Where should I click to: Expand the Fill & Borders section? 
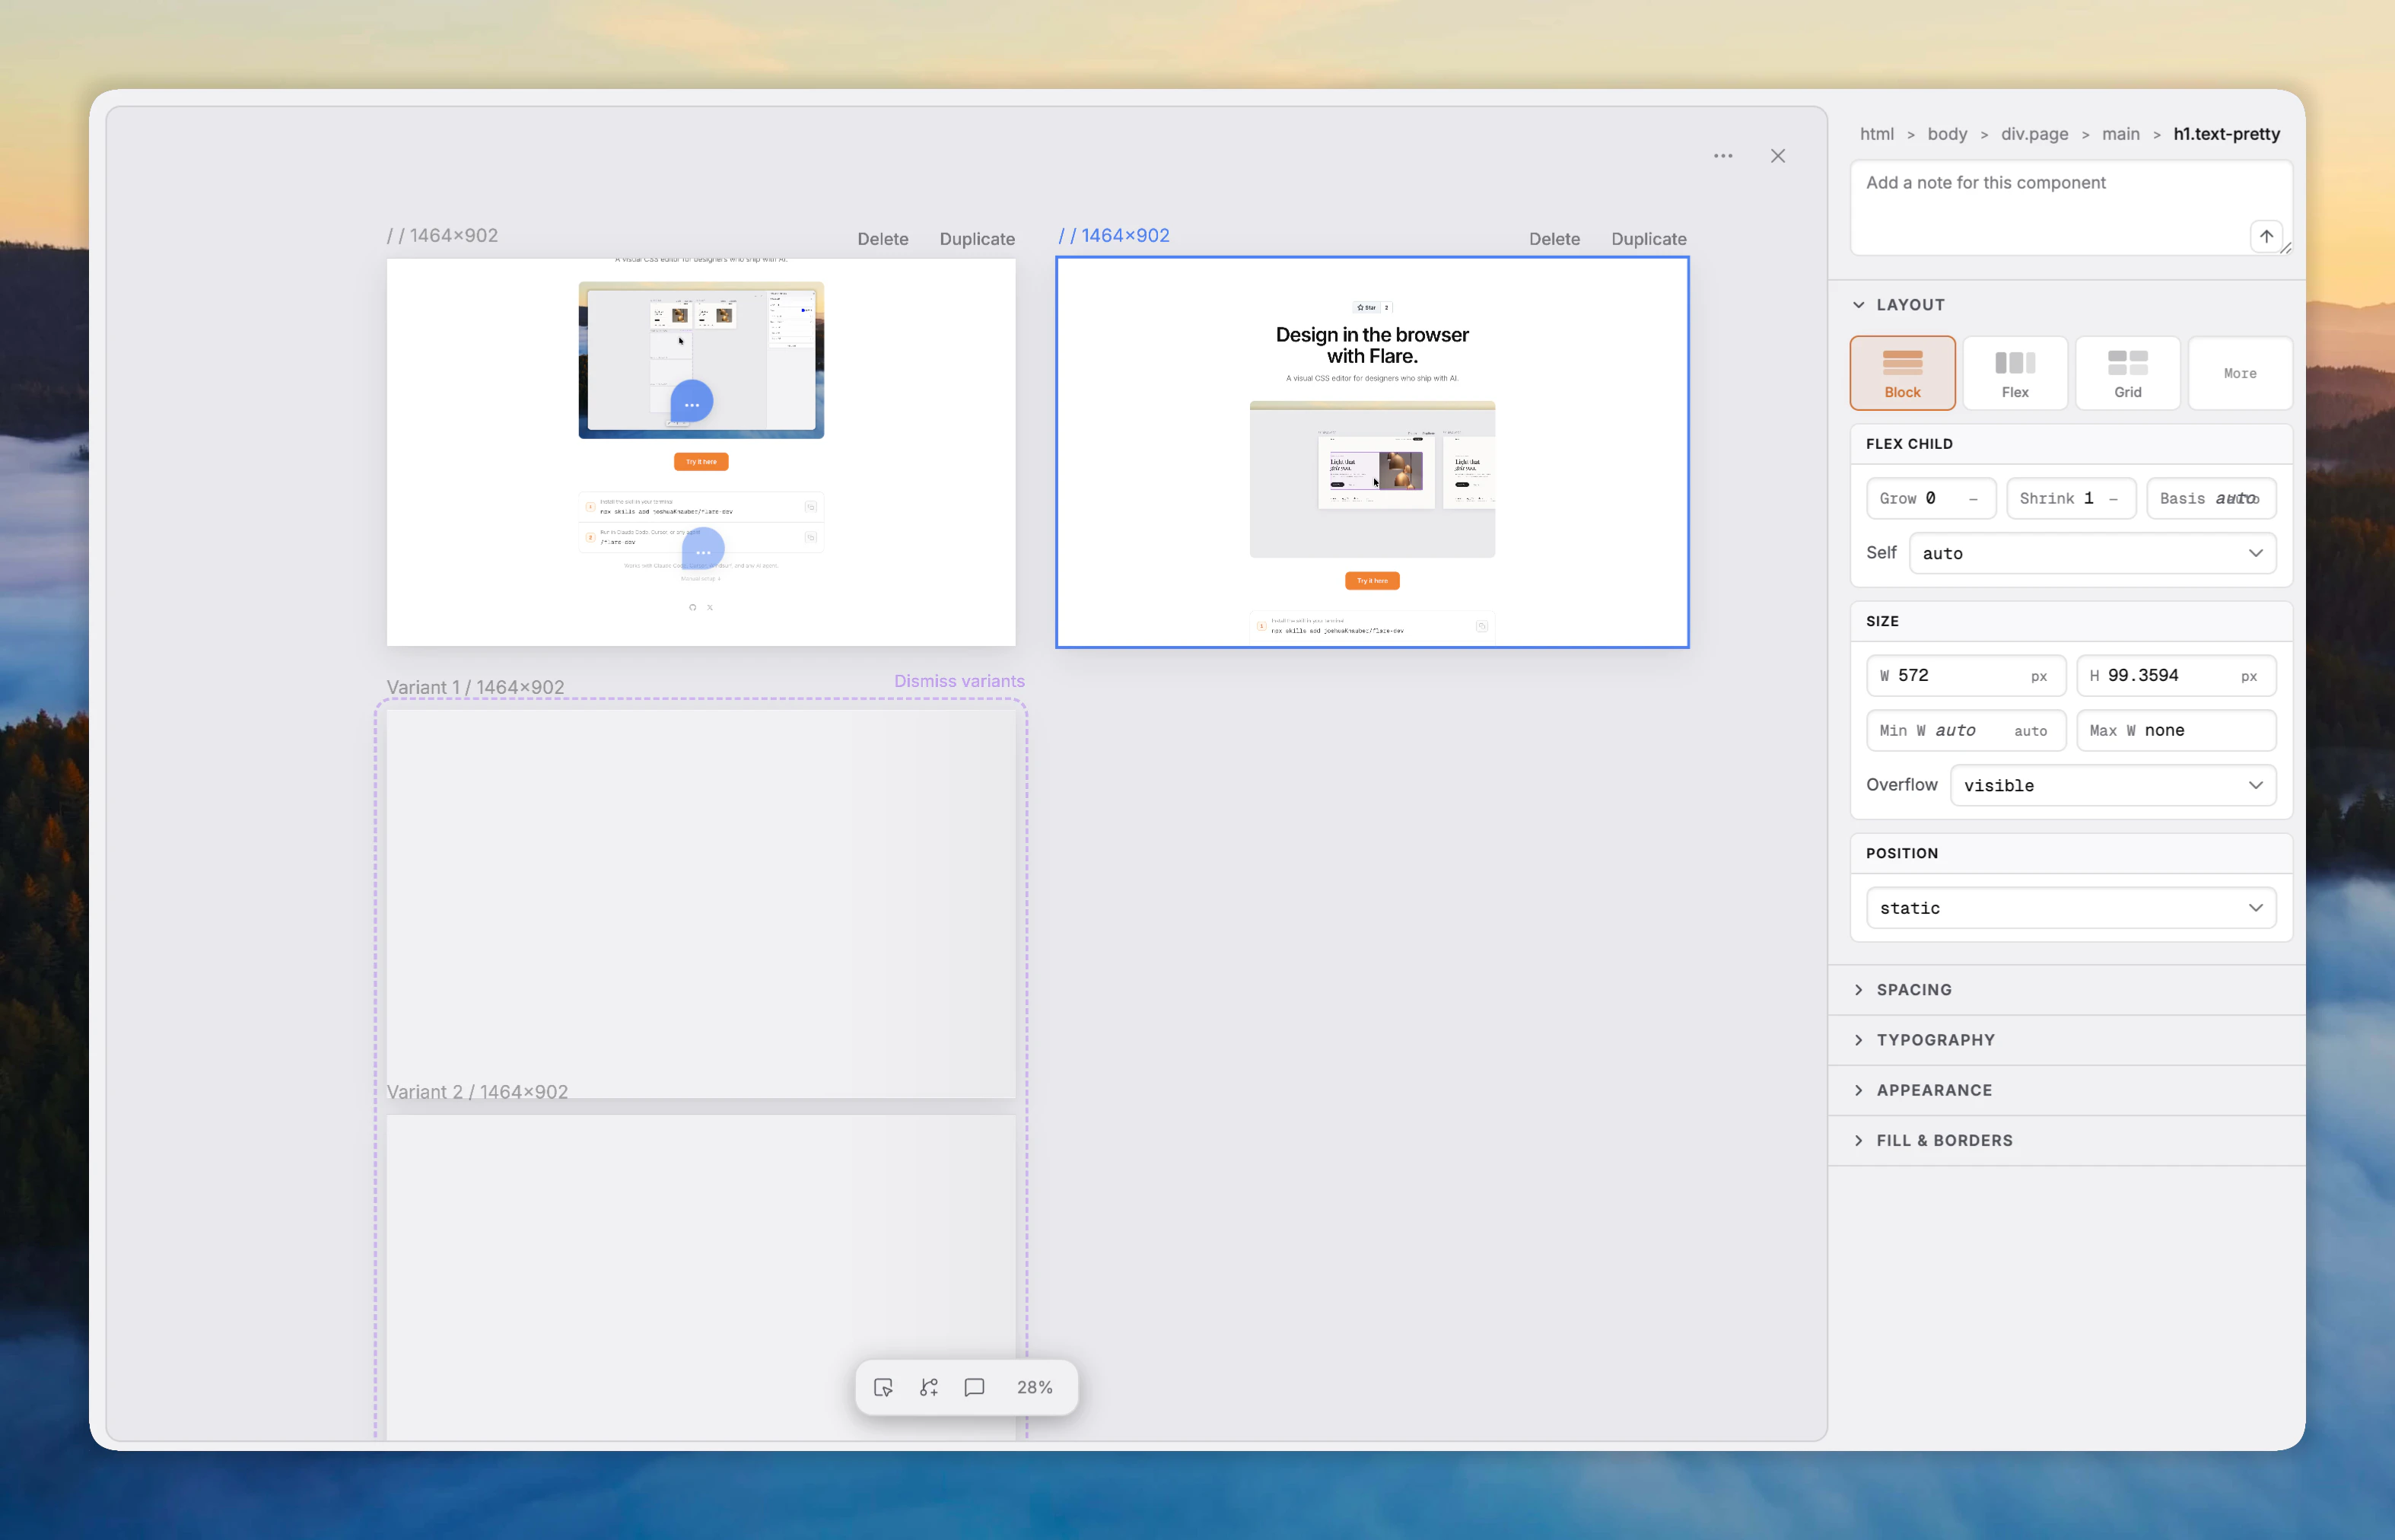[x=1944, y=1140]
